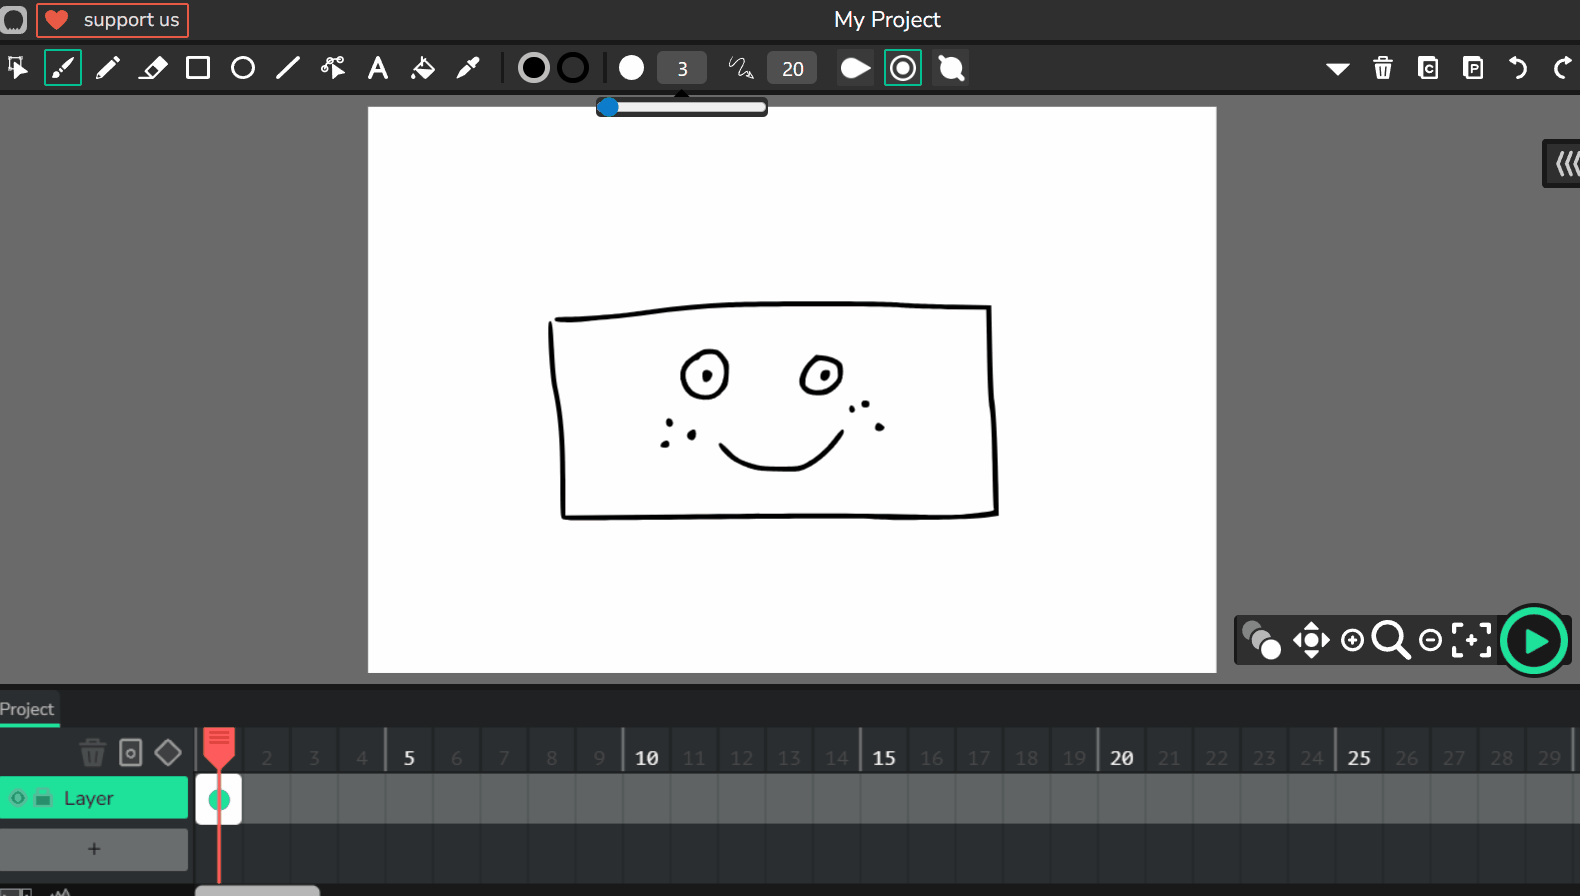The image size is (1580, 896).
Task: Expand the collapsed inspector side panel
Action: (1564, 163)
